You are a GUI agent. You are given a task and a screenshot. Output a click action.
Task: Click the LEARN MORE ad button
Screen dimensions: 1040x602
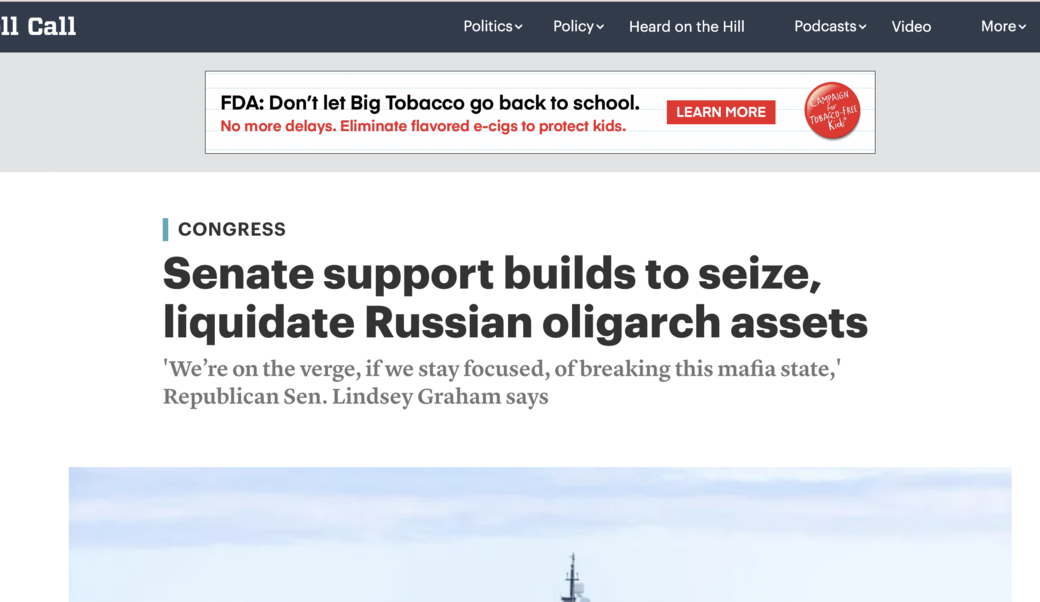coord(721,112)
